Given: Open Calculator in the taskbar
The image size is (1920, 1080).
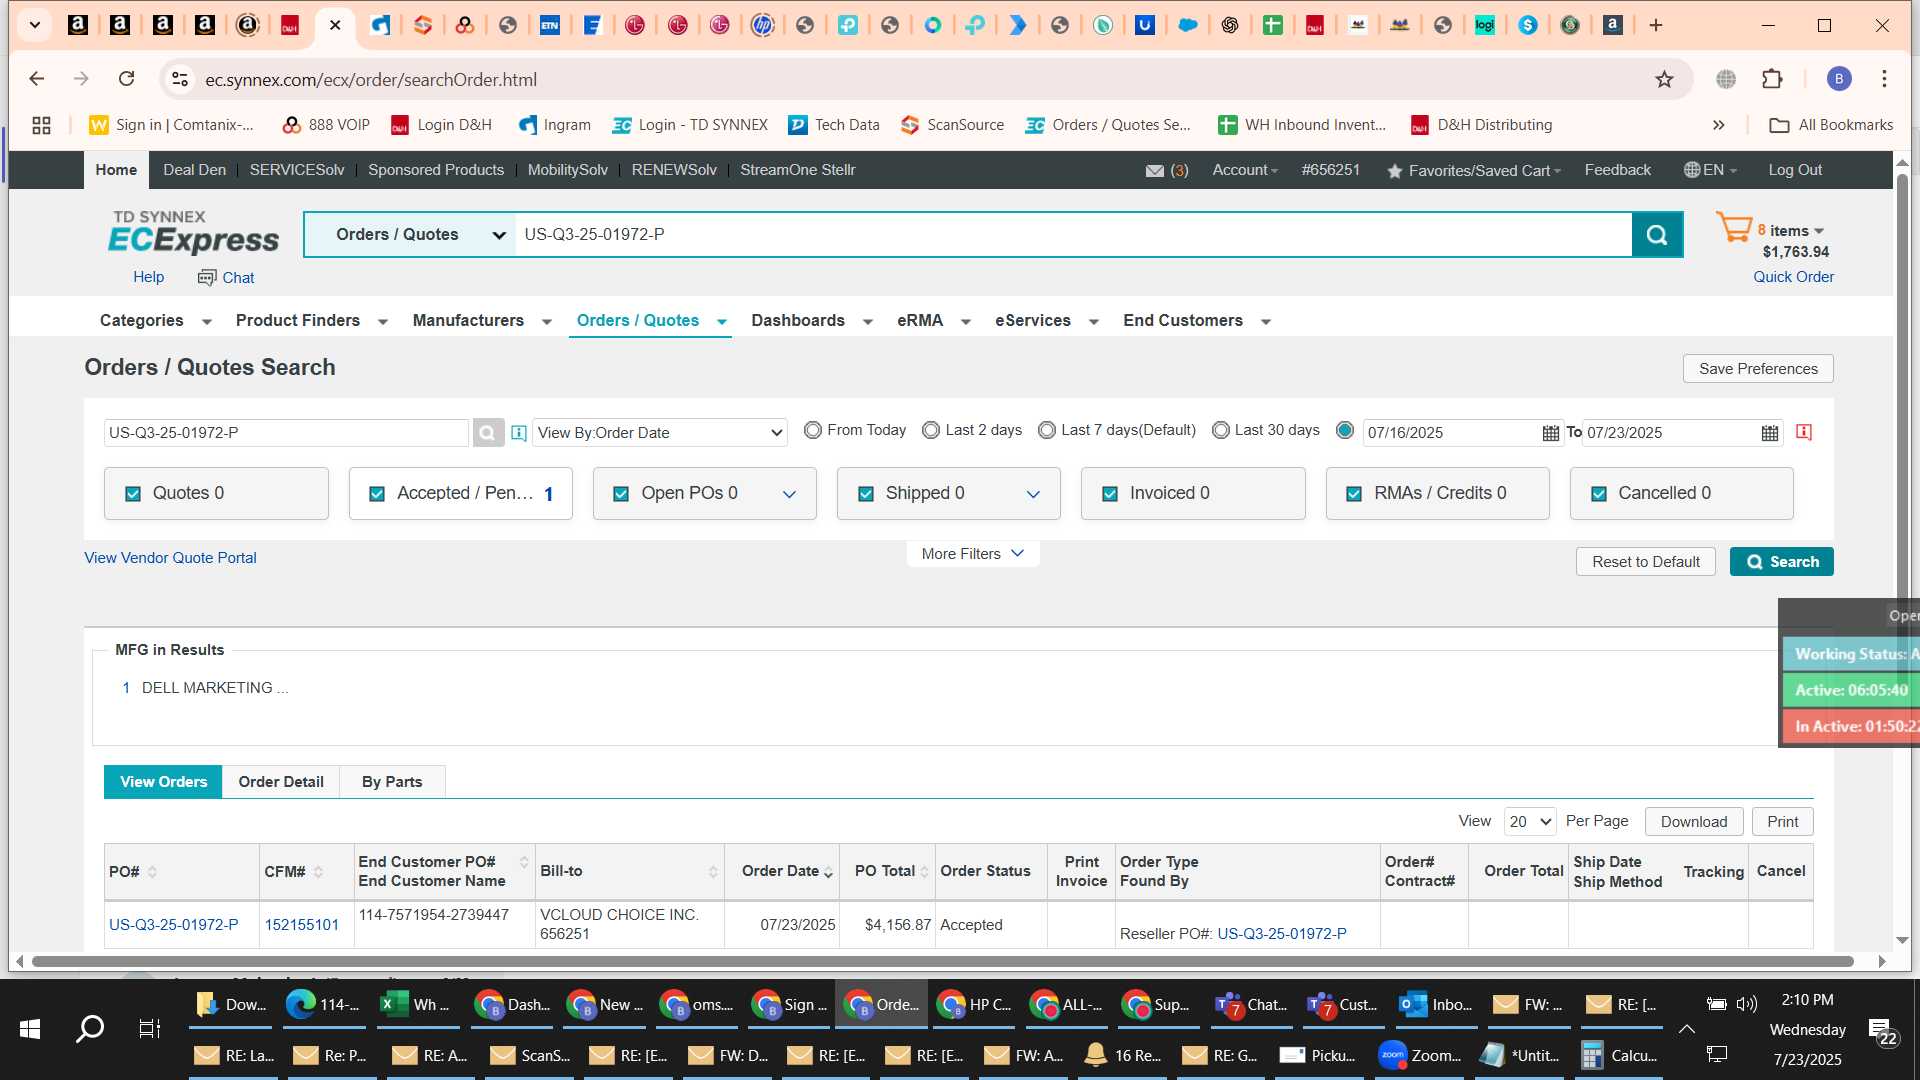Looking at the screenshot, I should tap(1620, 1055).
